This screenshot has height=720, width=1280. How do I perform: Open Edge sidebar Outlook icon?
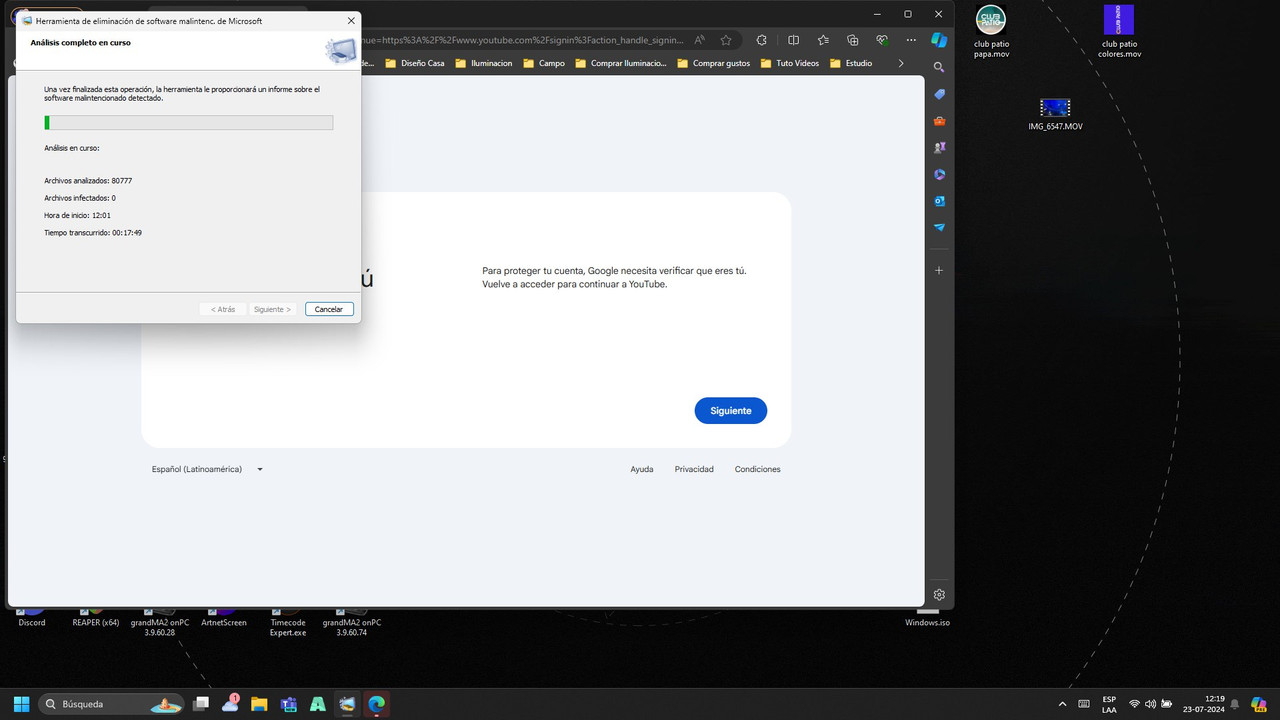pyautogui.click(x=939, y=201)
